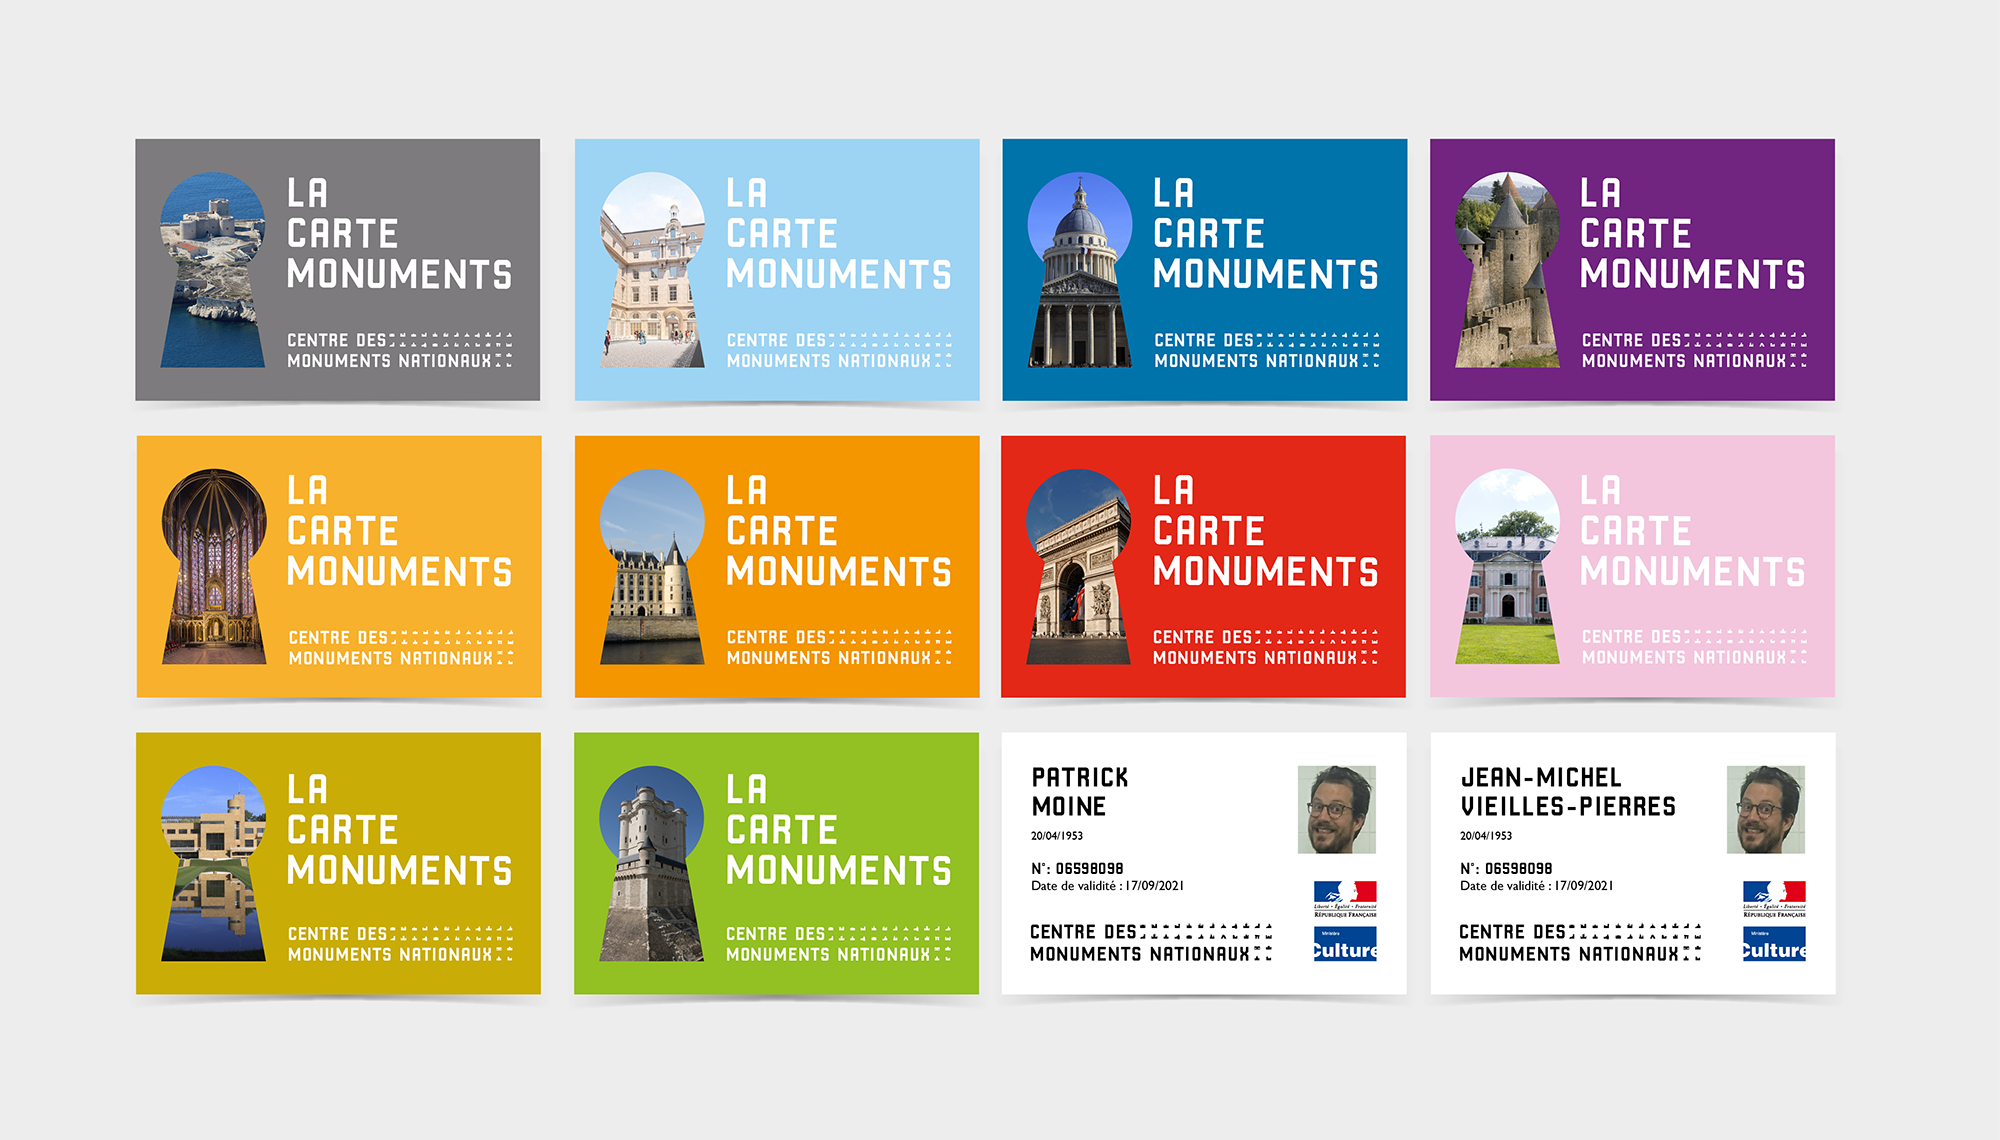The height and width of the screenshot is (1140, 2000).
Task: Click 'Centre des Monuments Nationaux' logo on red card
Action: pyautogui.click(x=1265, y=648)
